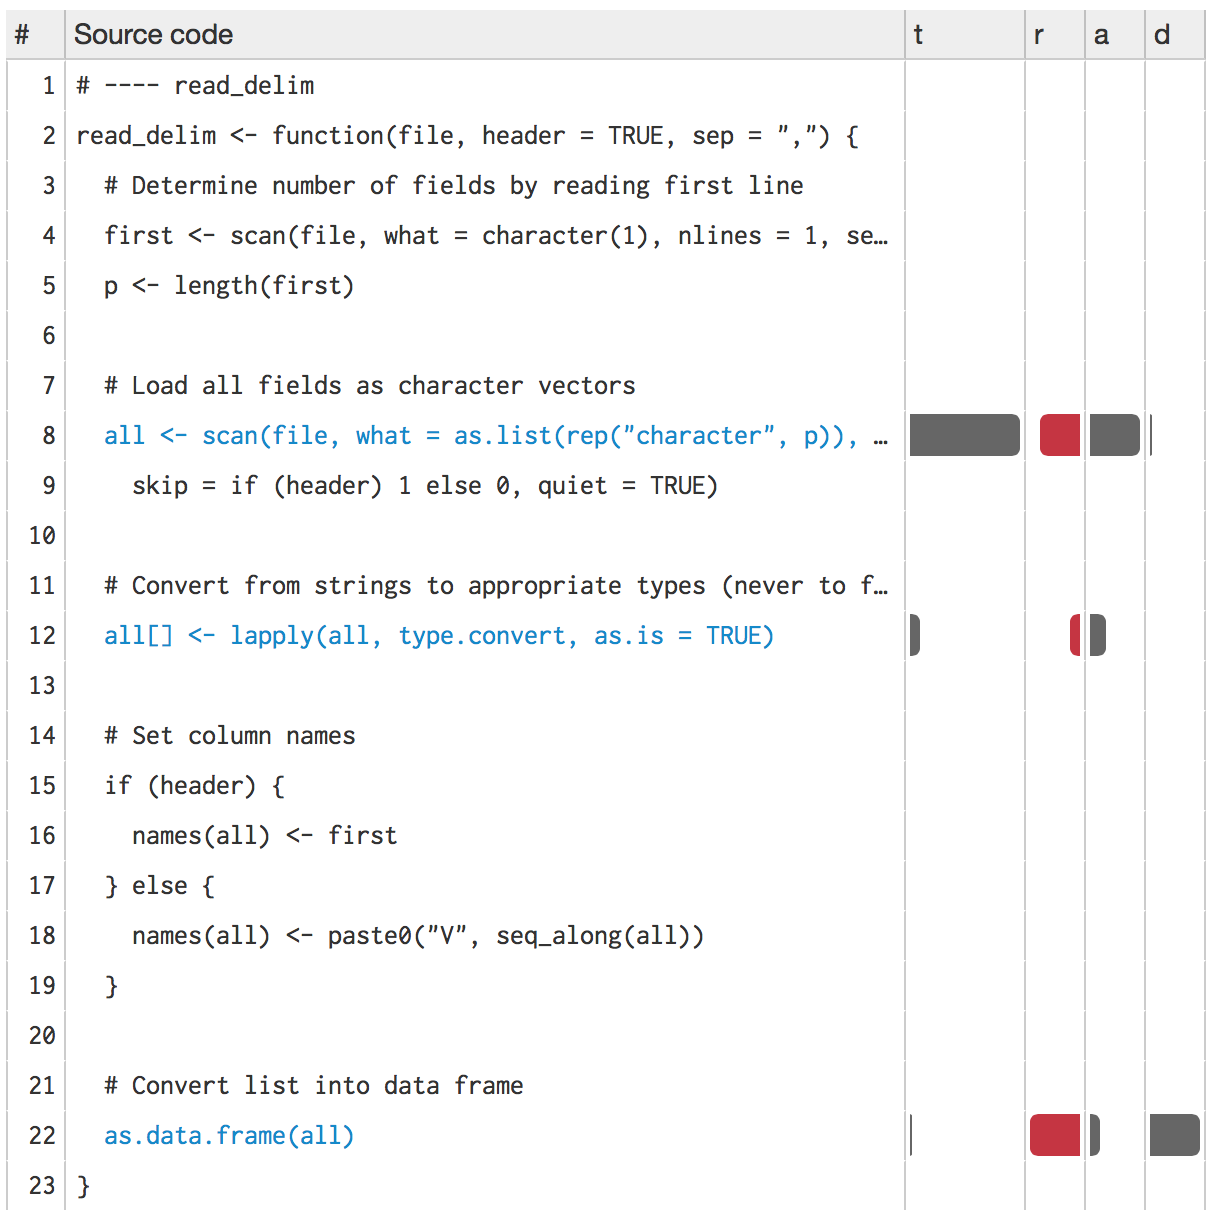1218x1220 pixels.
Task: Follow the 'as.data.frame(all)' code link
Action: click(x=229, y=1136)
